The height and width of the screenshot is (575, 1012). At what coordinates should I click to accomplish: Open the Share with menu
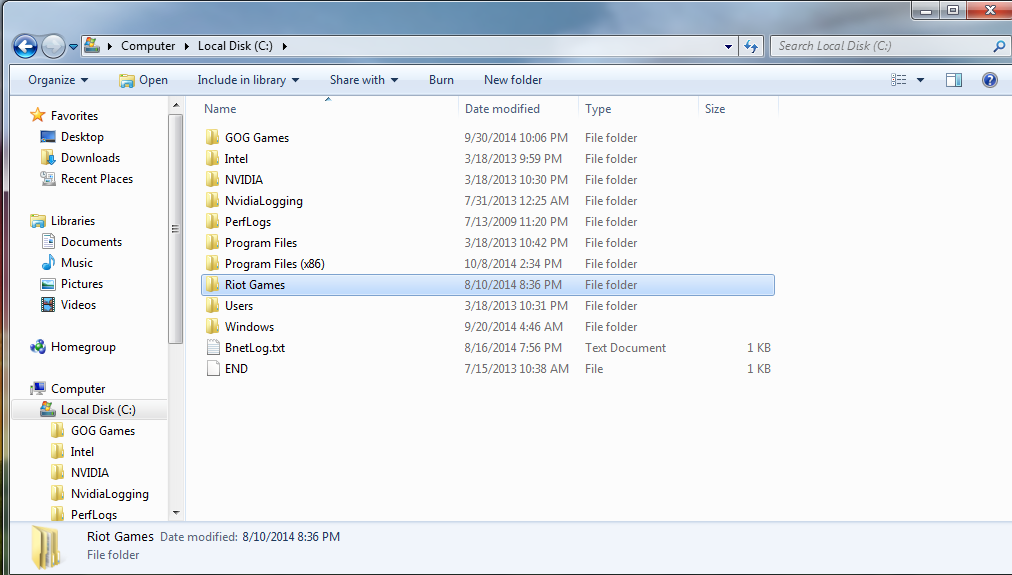click(364, 80)
